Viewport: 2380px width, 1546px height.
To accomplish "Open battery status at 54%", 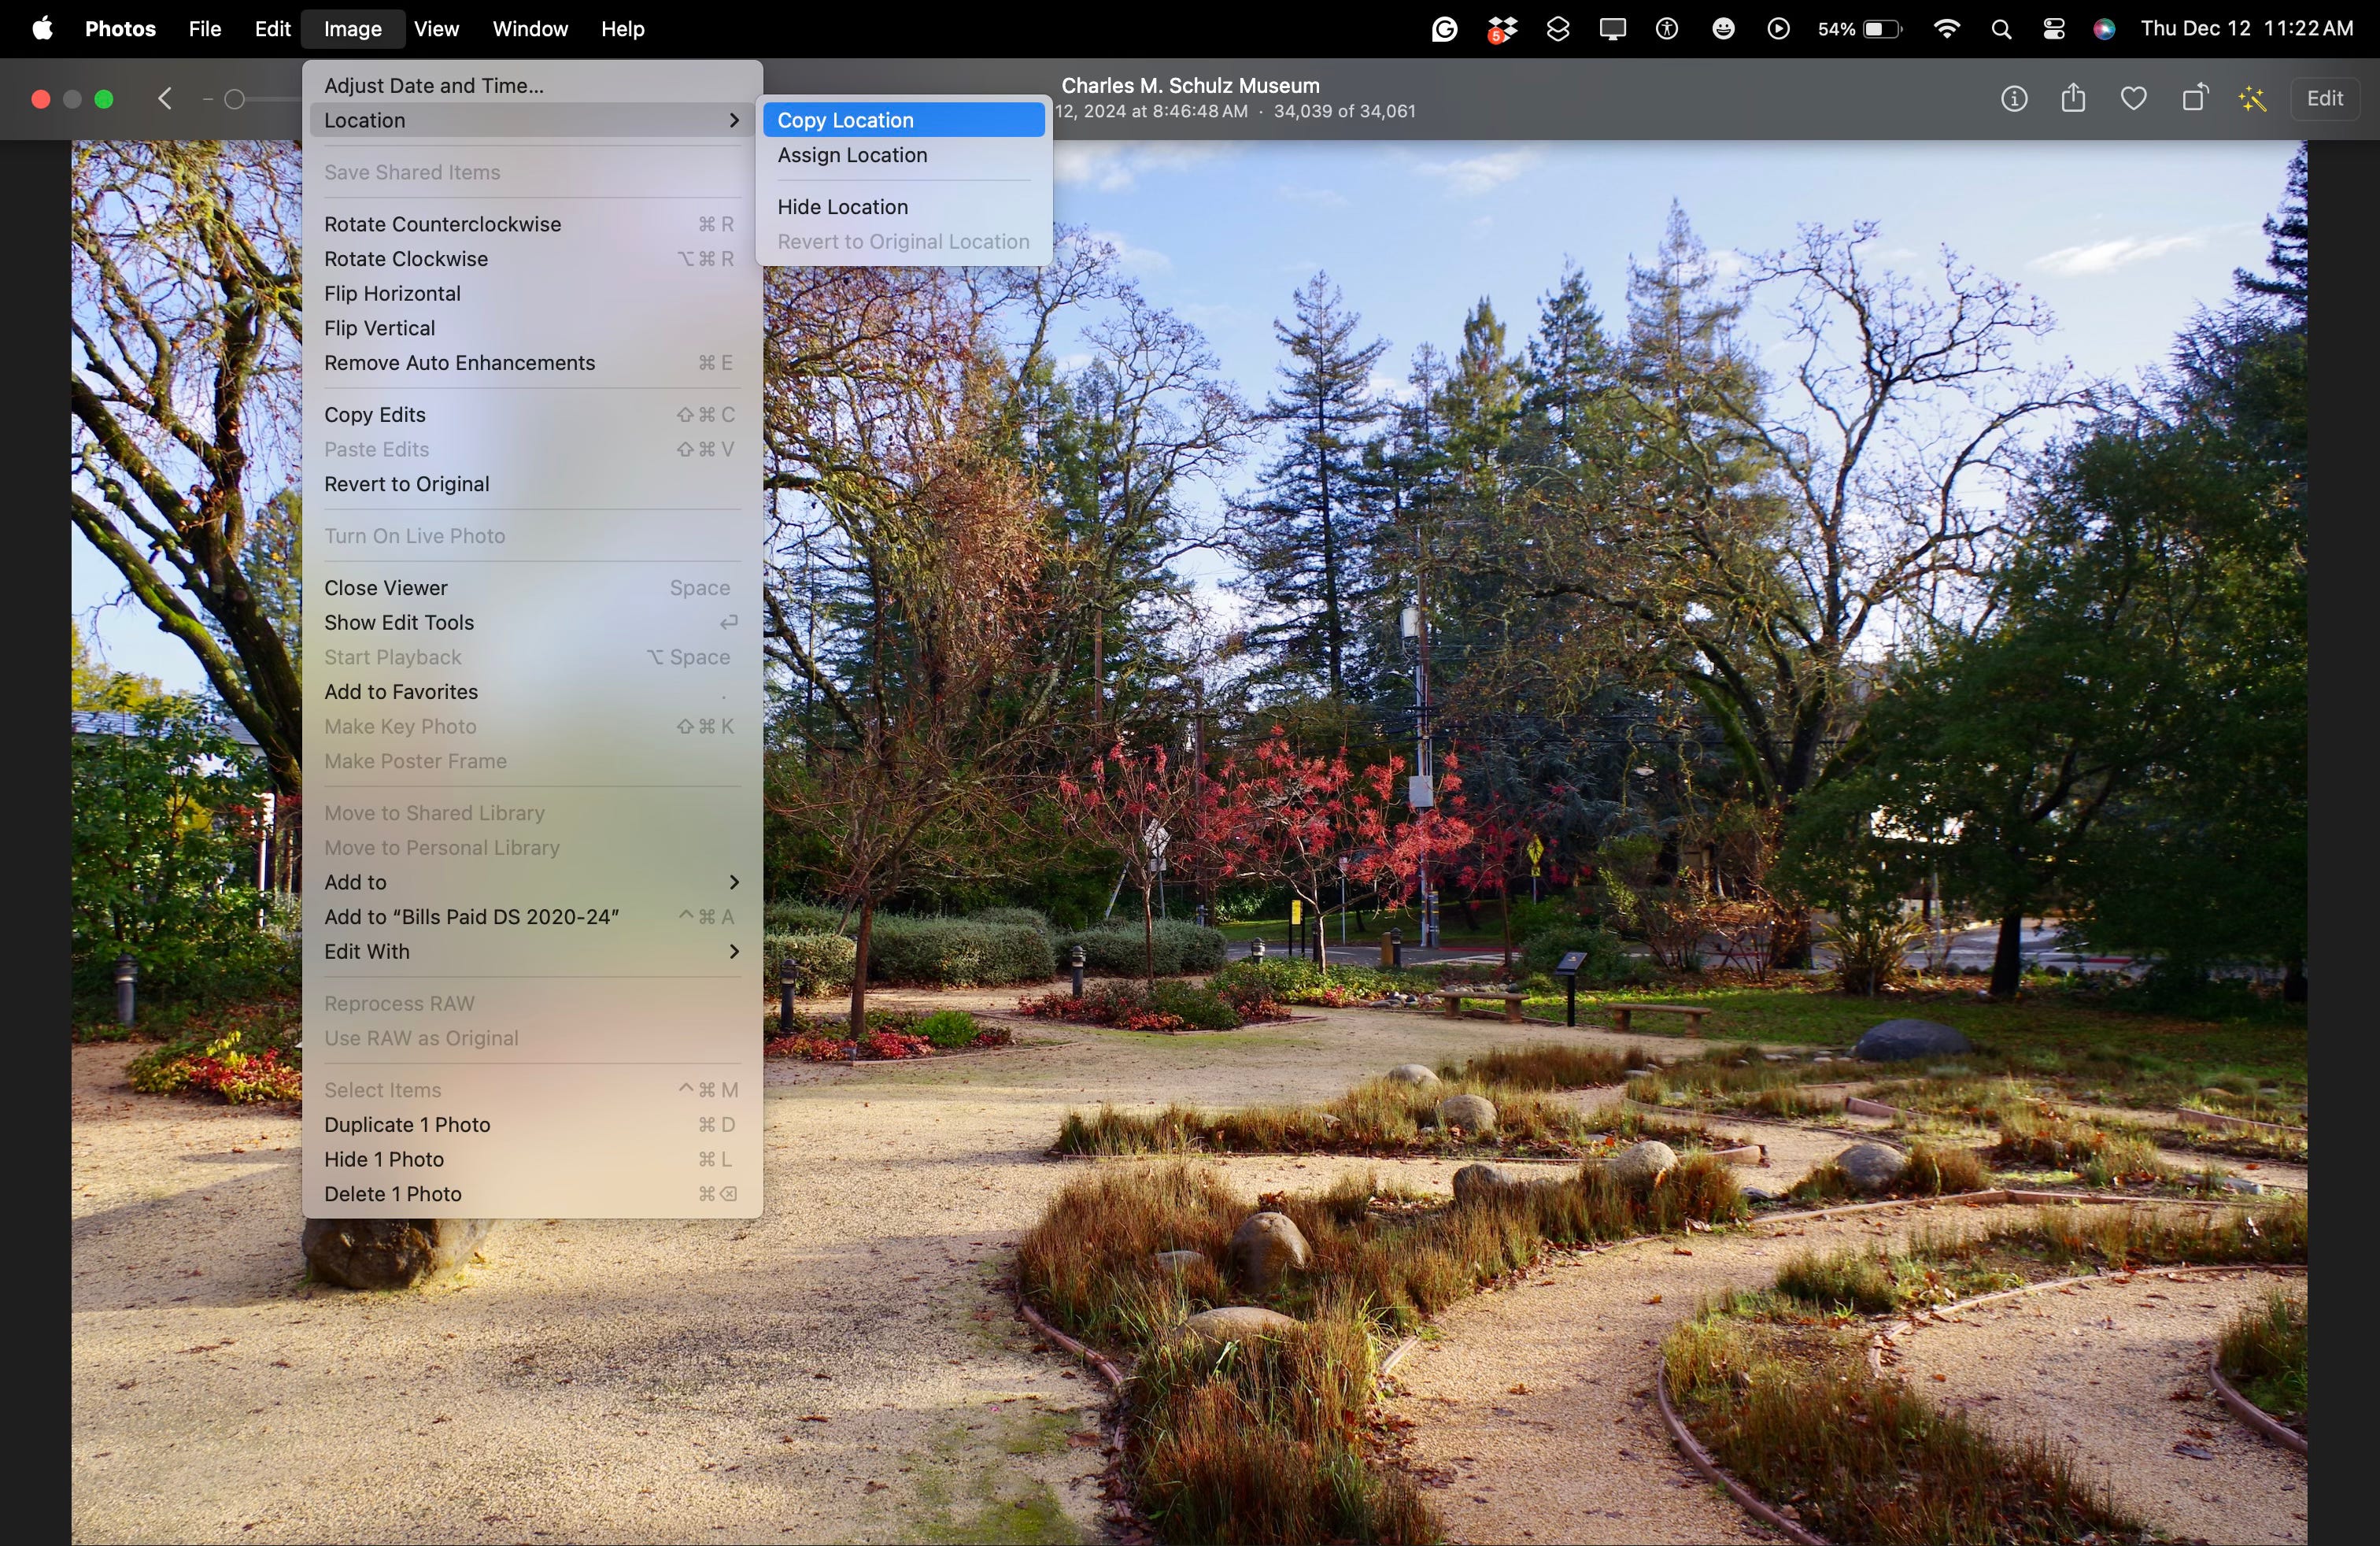I will (1859, 29).
